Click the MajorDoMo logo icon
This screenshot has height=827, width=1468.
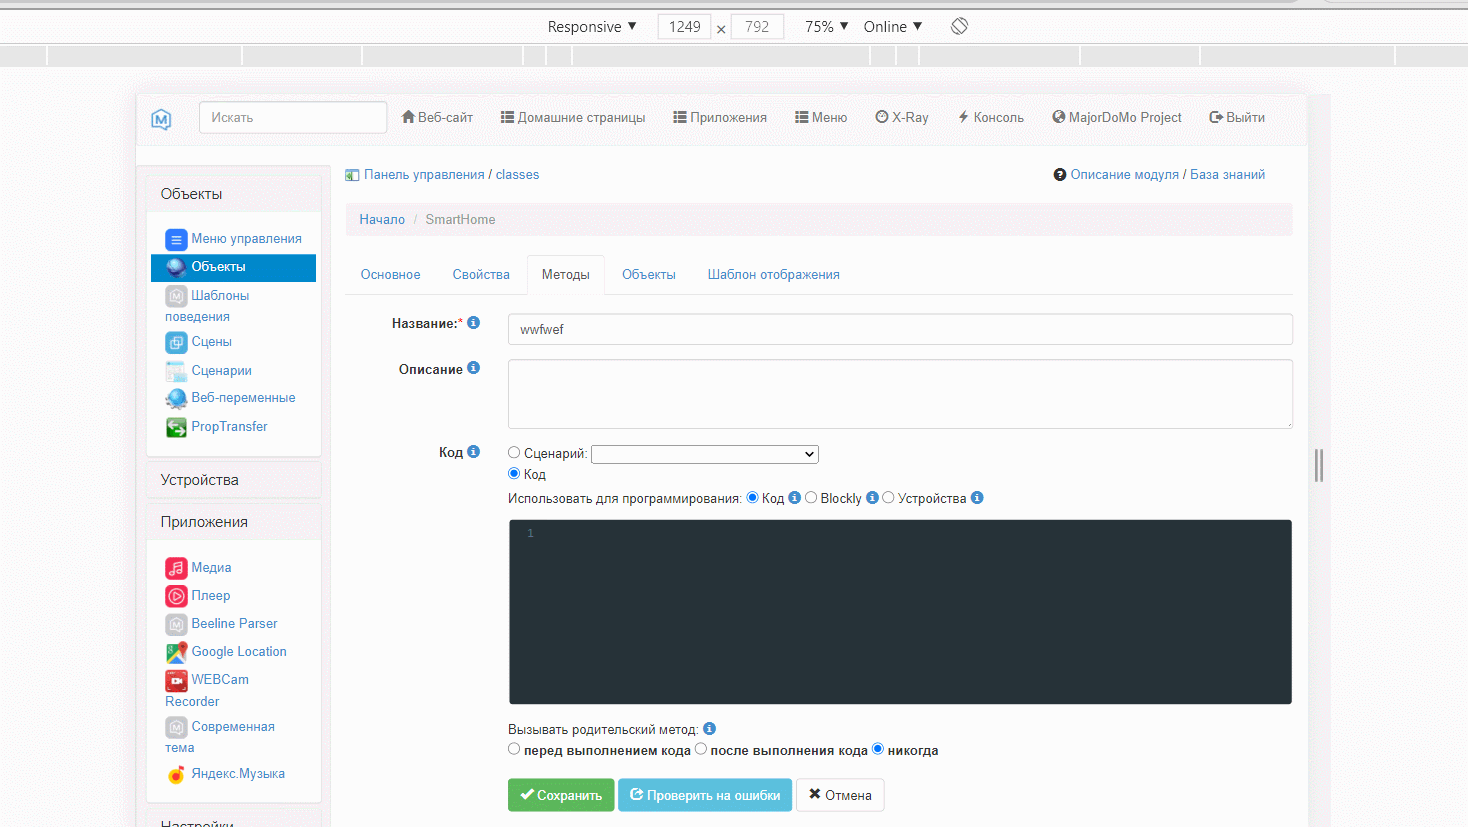point(161,118)
